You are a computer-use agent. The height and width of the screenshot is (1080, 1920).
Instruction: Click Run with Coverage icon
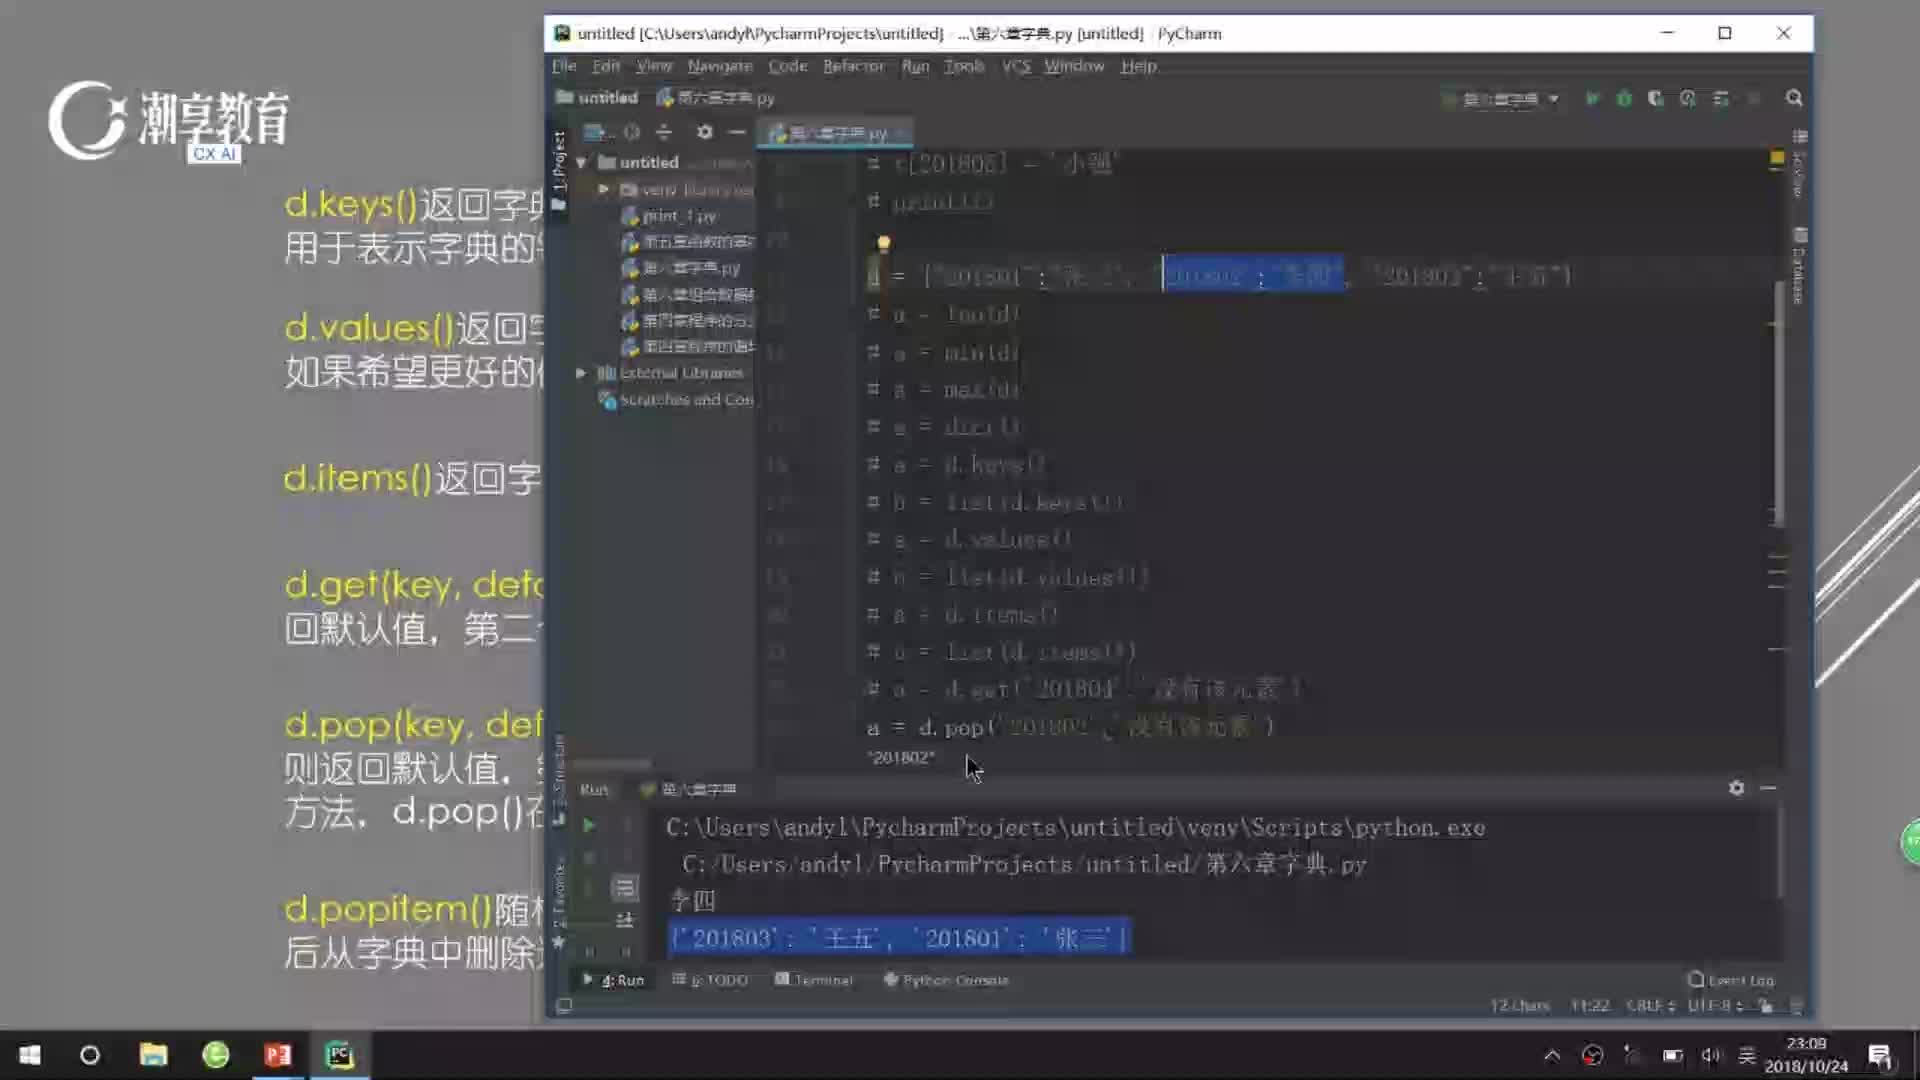pos(1656,98)
